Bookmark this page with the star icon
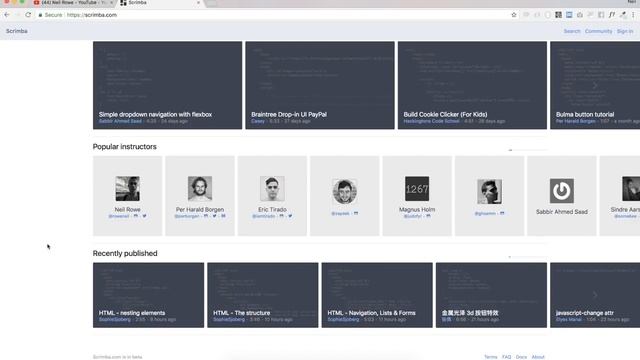Viewport: 640px width, 360px height. [x=514, y=15]
